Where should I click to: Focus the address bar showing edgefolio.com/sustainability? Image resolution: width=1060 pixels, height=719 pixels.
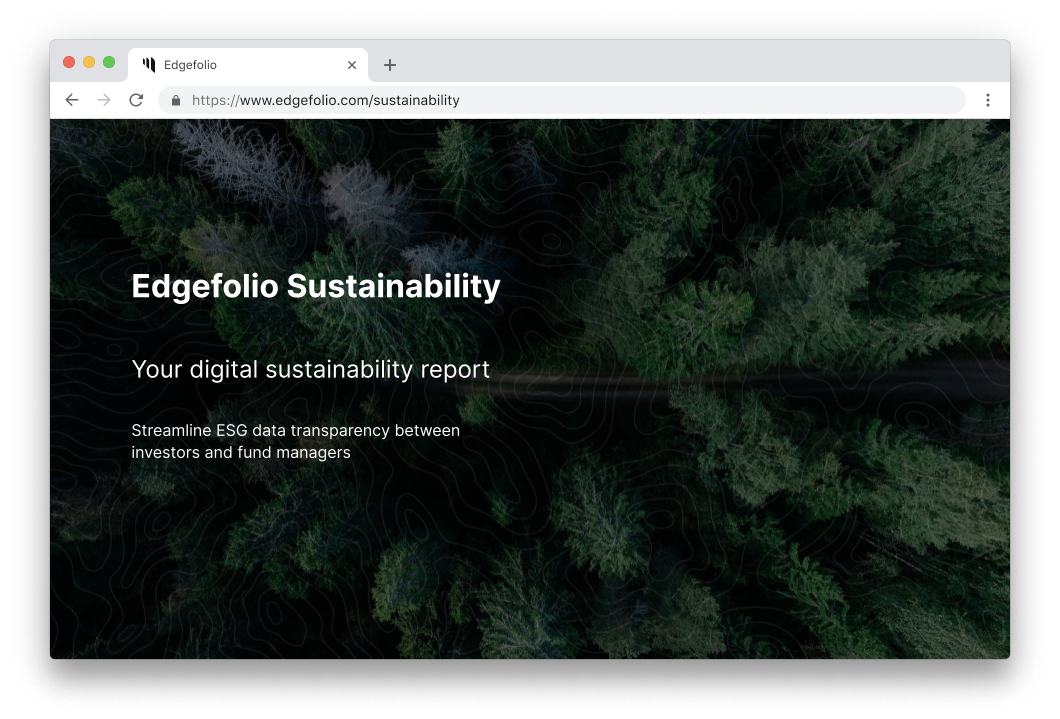tap(561, 100)
